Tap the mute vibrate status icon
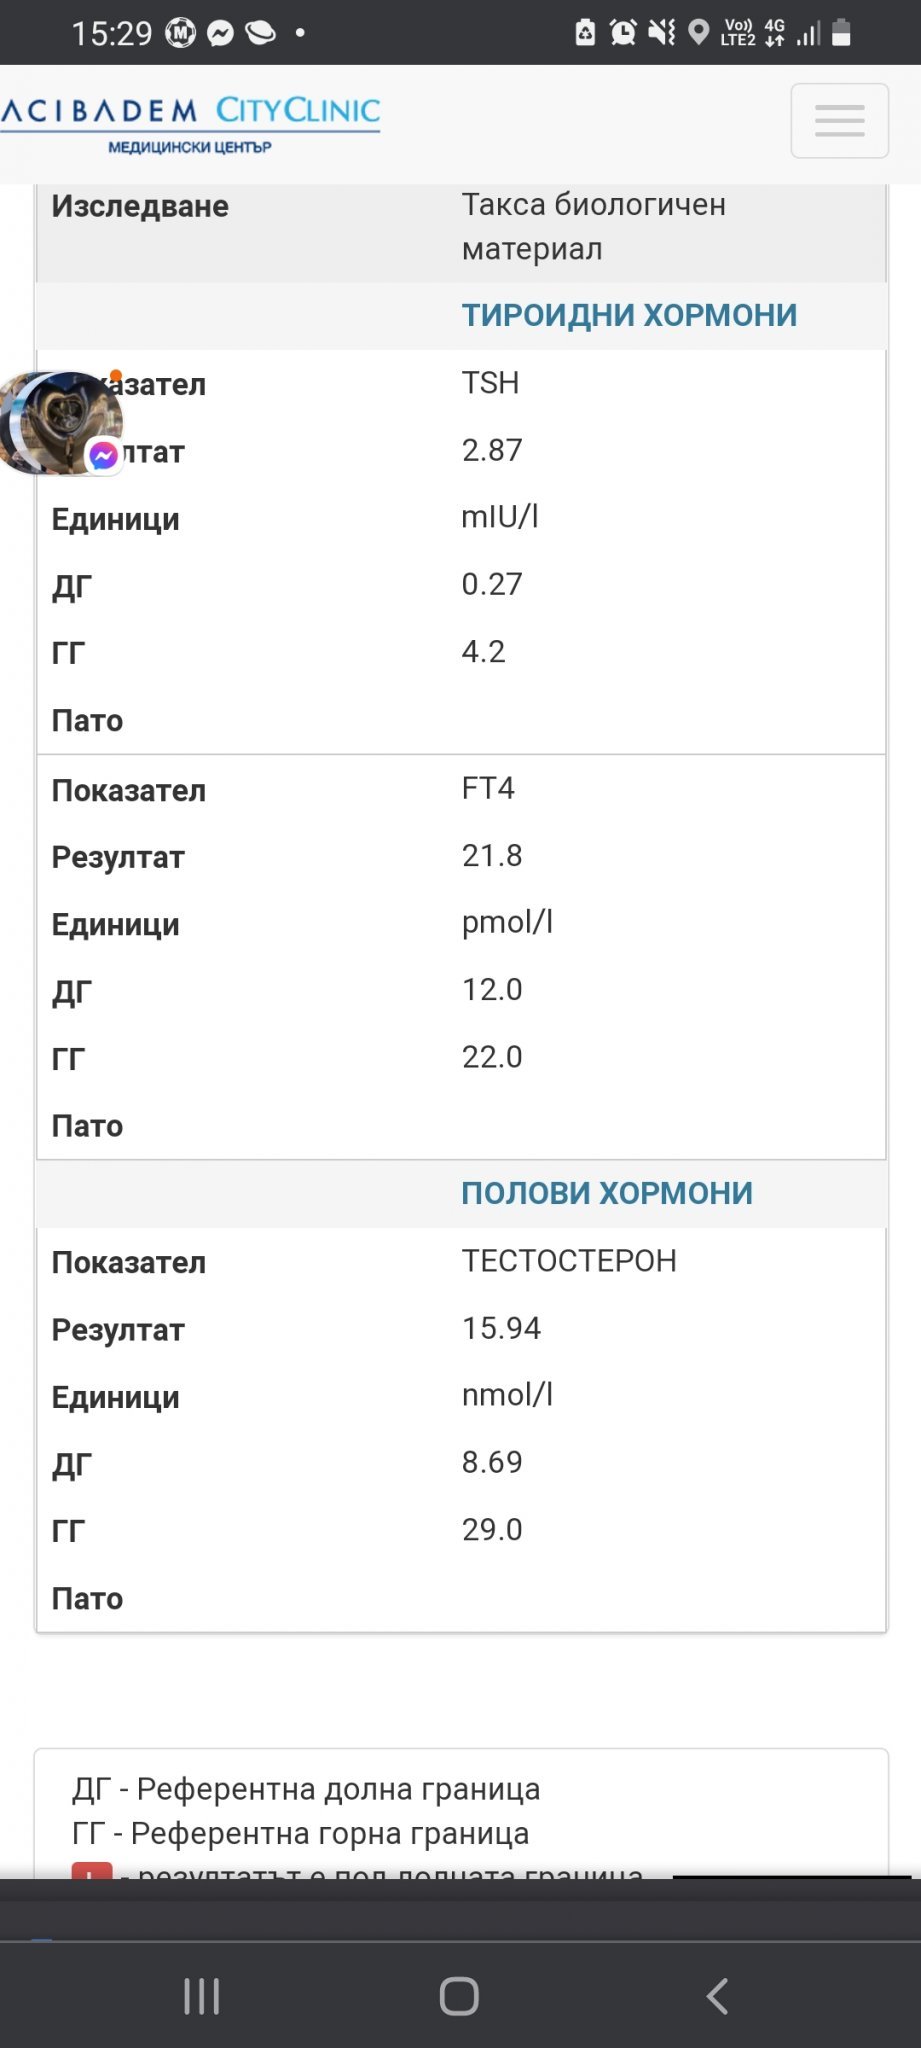921x2048 pixels. 661,33
